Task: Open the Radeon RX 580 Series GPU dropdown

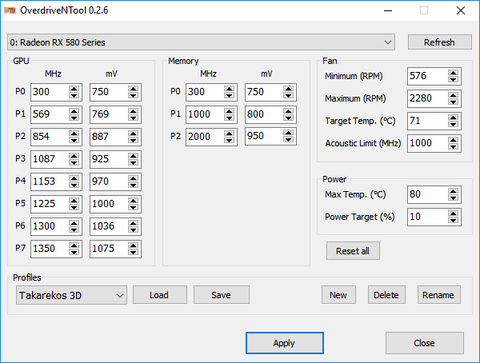Action: (x=201, y=42)
